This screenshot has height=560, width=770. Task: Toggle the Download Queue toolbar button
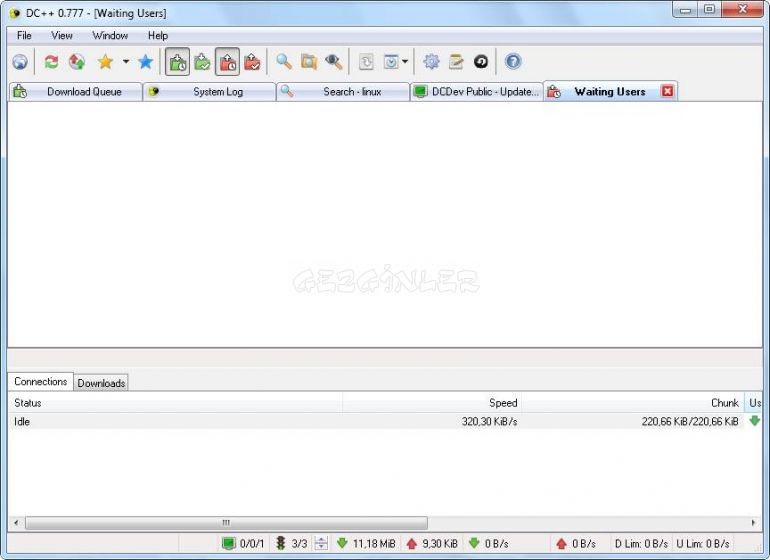(x=177, y=62)
